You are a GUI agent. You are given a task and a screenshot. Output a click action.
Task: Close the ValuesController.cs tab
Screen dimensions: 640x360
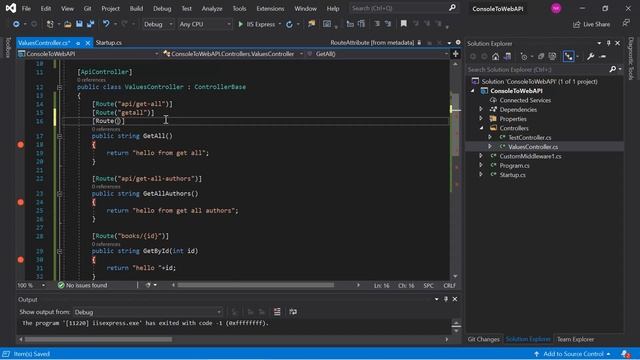(88, 43)
